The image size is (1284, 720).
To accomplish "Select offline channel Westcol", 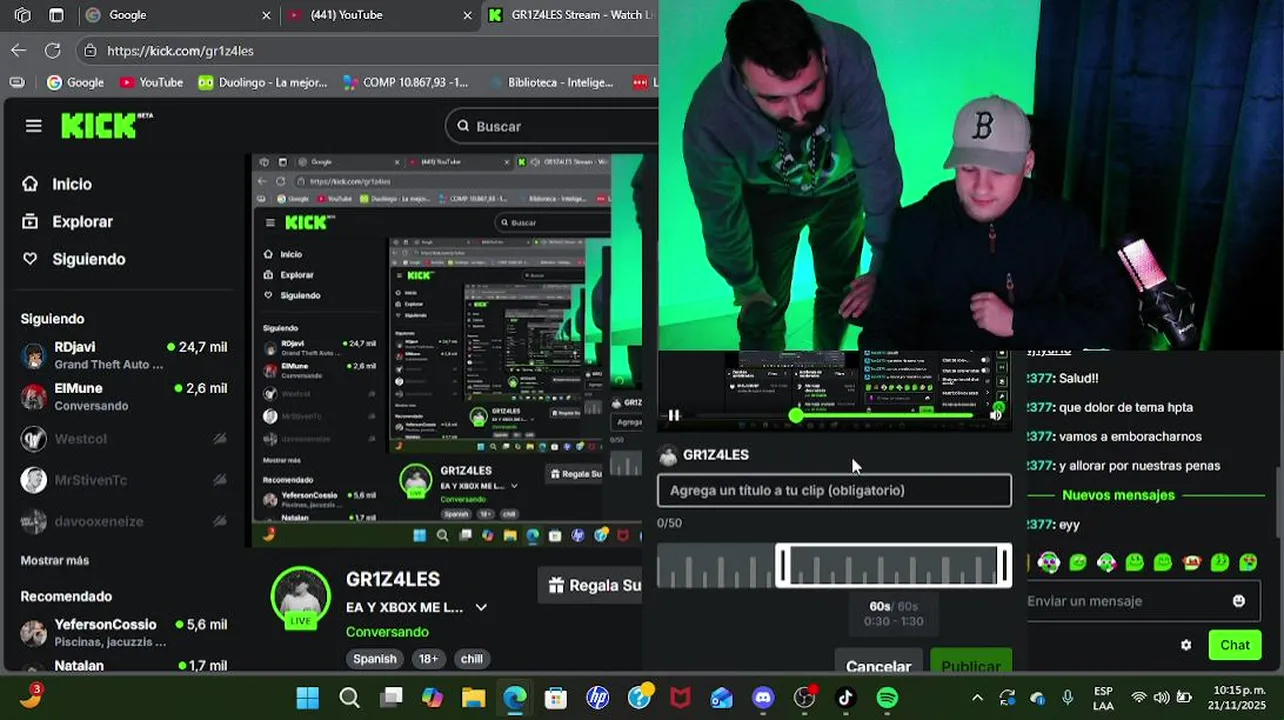I will click(124, 438).
